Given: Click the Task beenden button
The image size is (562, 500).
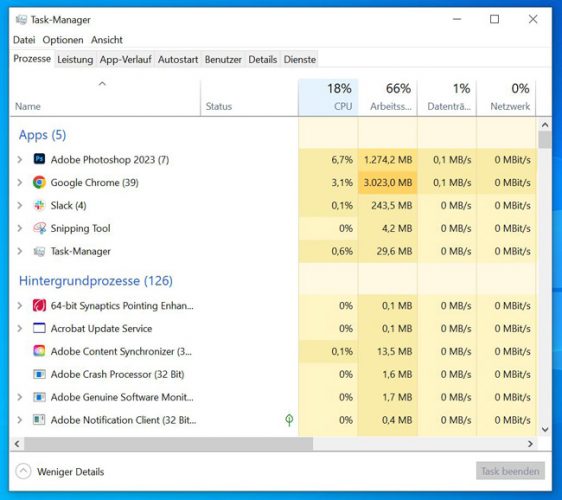Looking at the screenshot, I should pos(510,471).
